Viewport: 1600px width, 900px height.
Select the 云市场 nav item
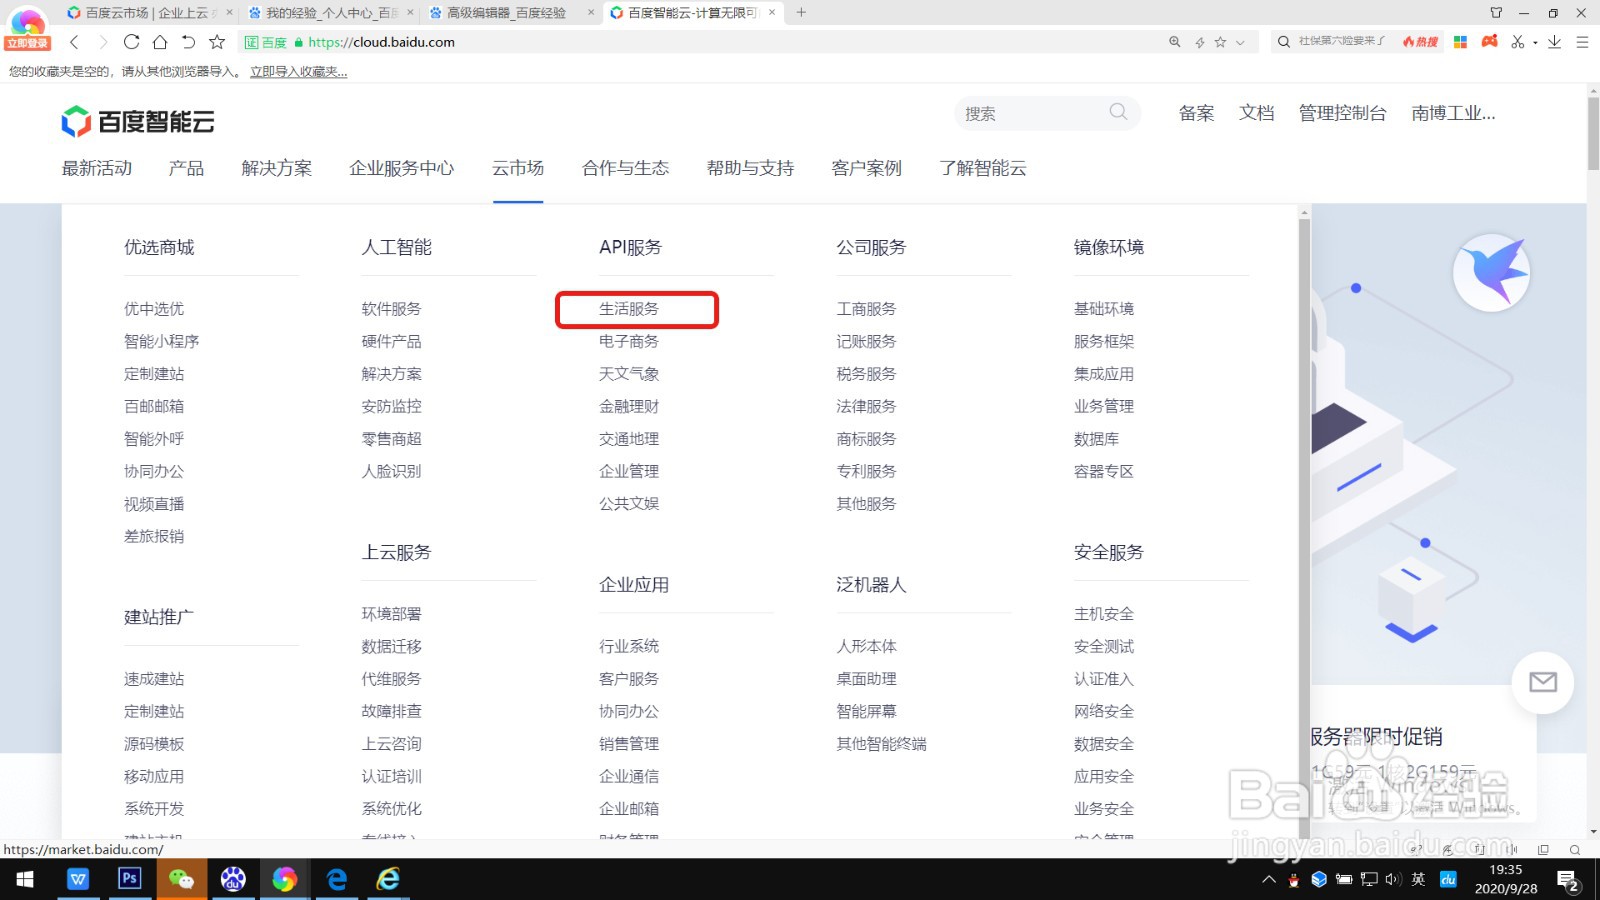[x=518, y=168]
